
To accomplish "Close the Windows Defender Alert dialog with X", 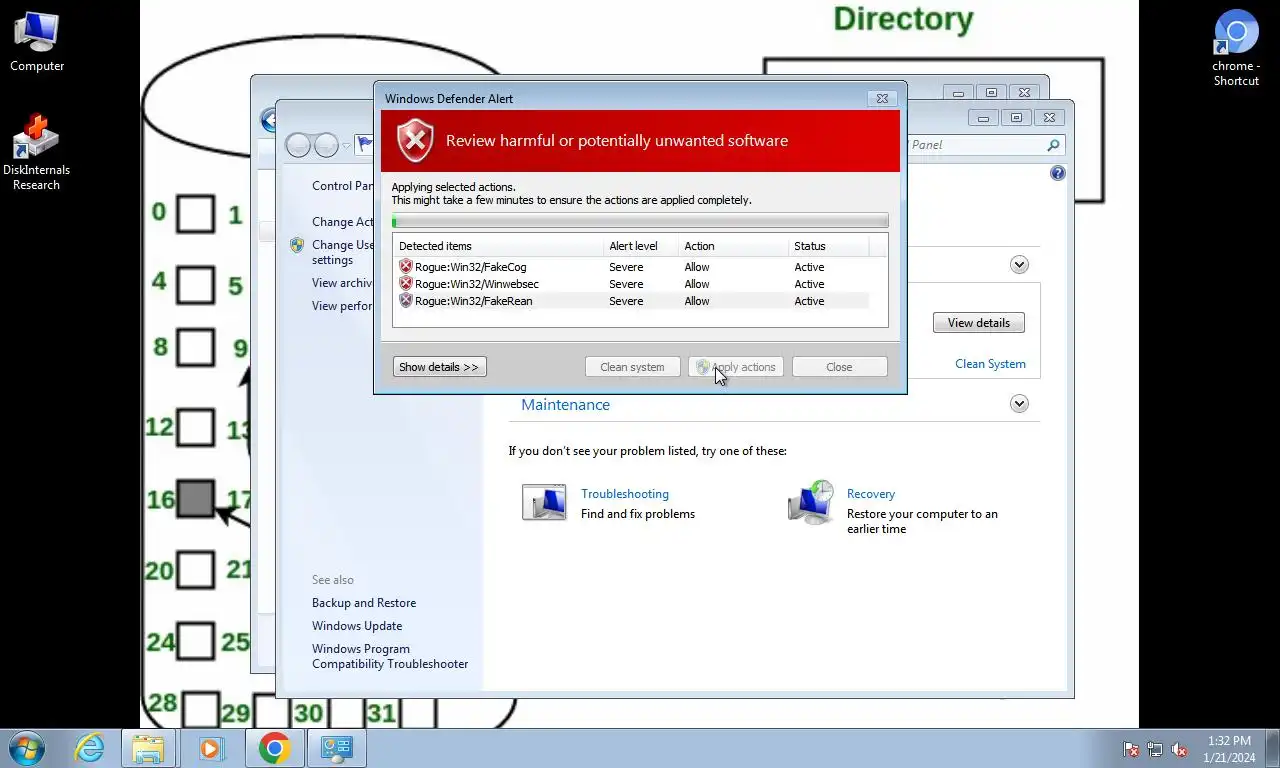I will pyautogui.click(x=882, y=99).
